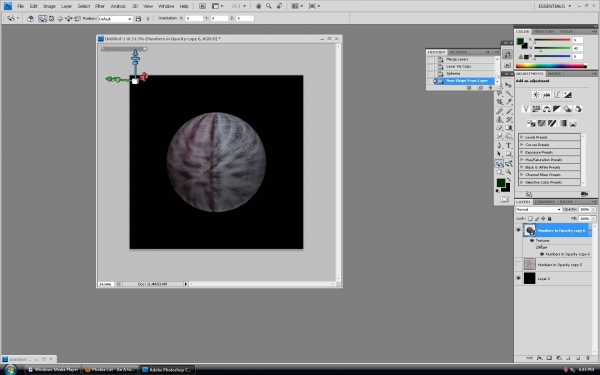Switch to the Channels tab
This screenshot has width=600, height=375.
(545, 202)
